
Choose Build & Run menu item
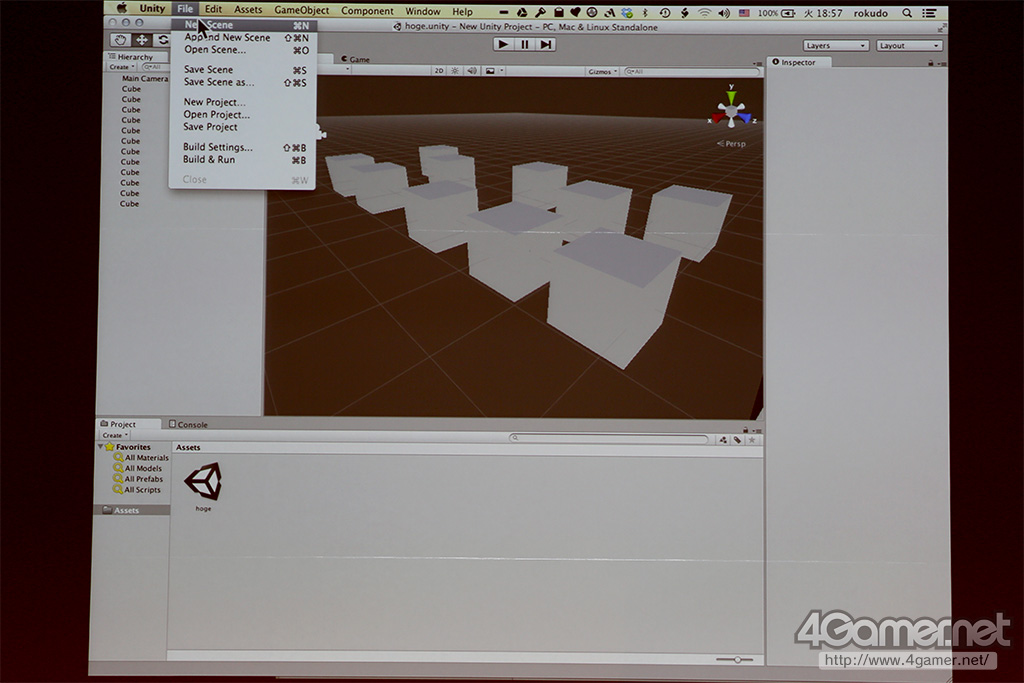click(x=244, y=160)
